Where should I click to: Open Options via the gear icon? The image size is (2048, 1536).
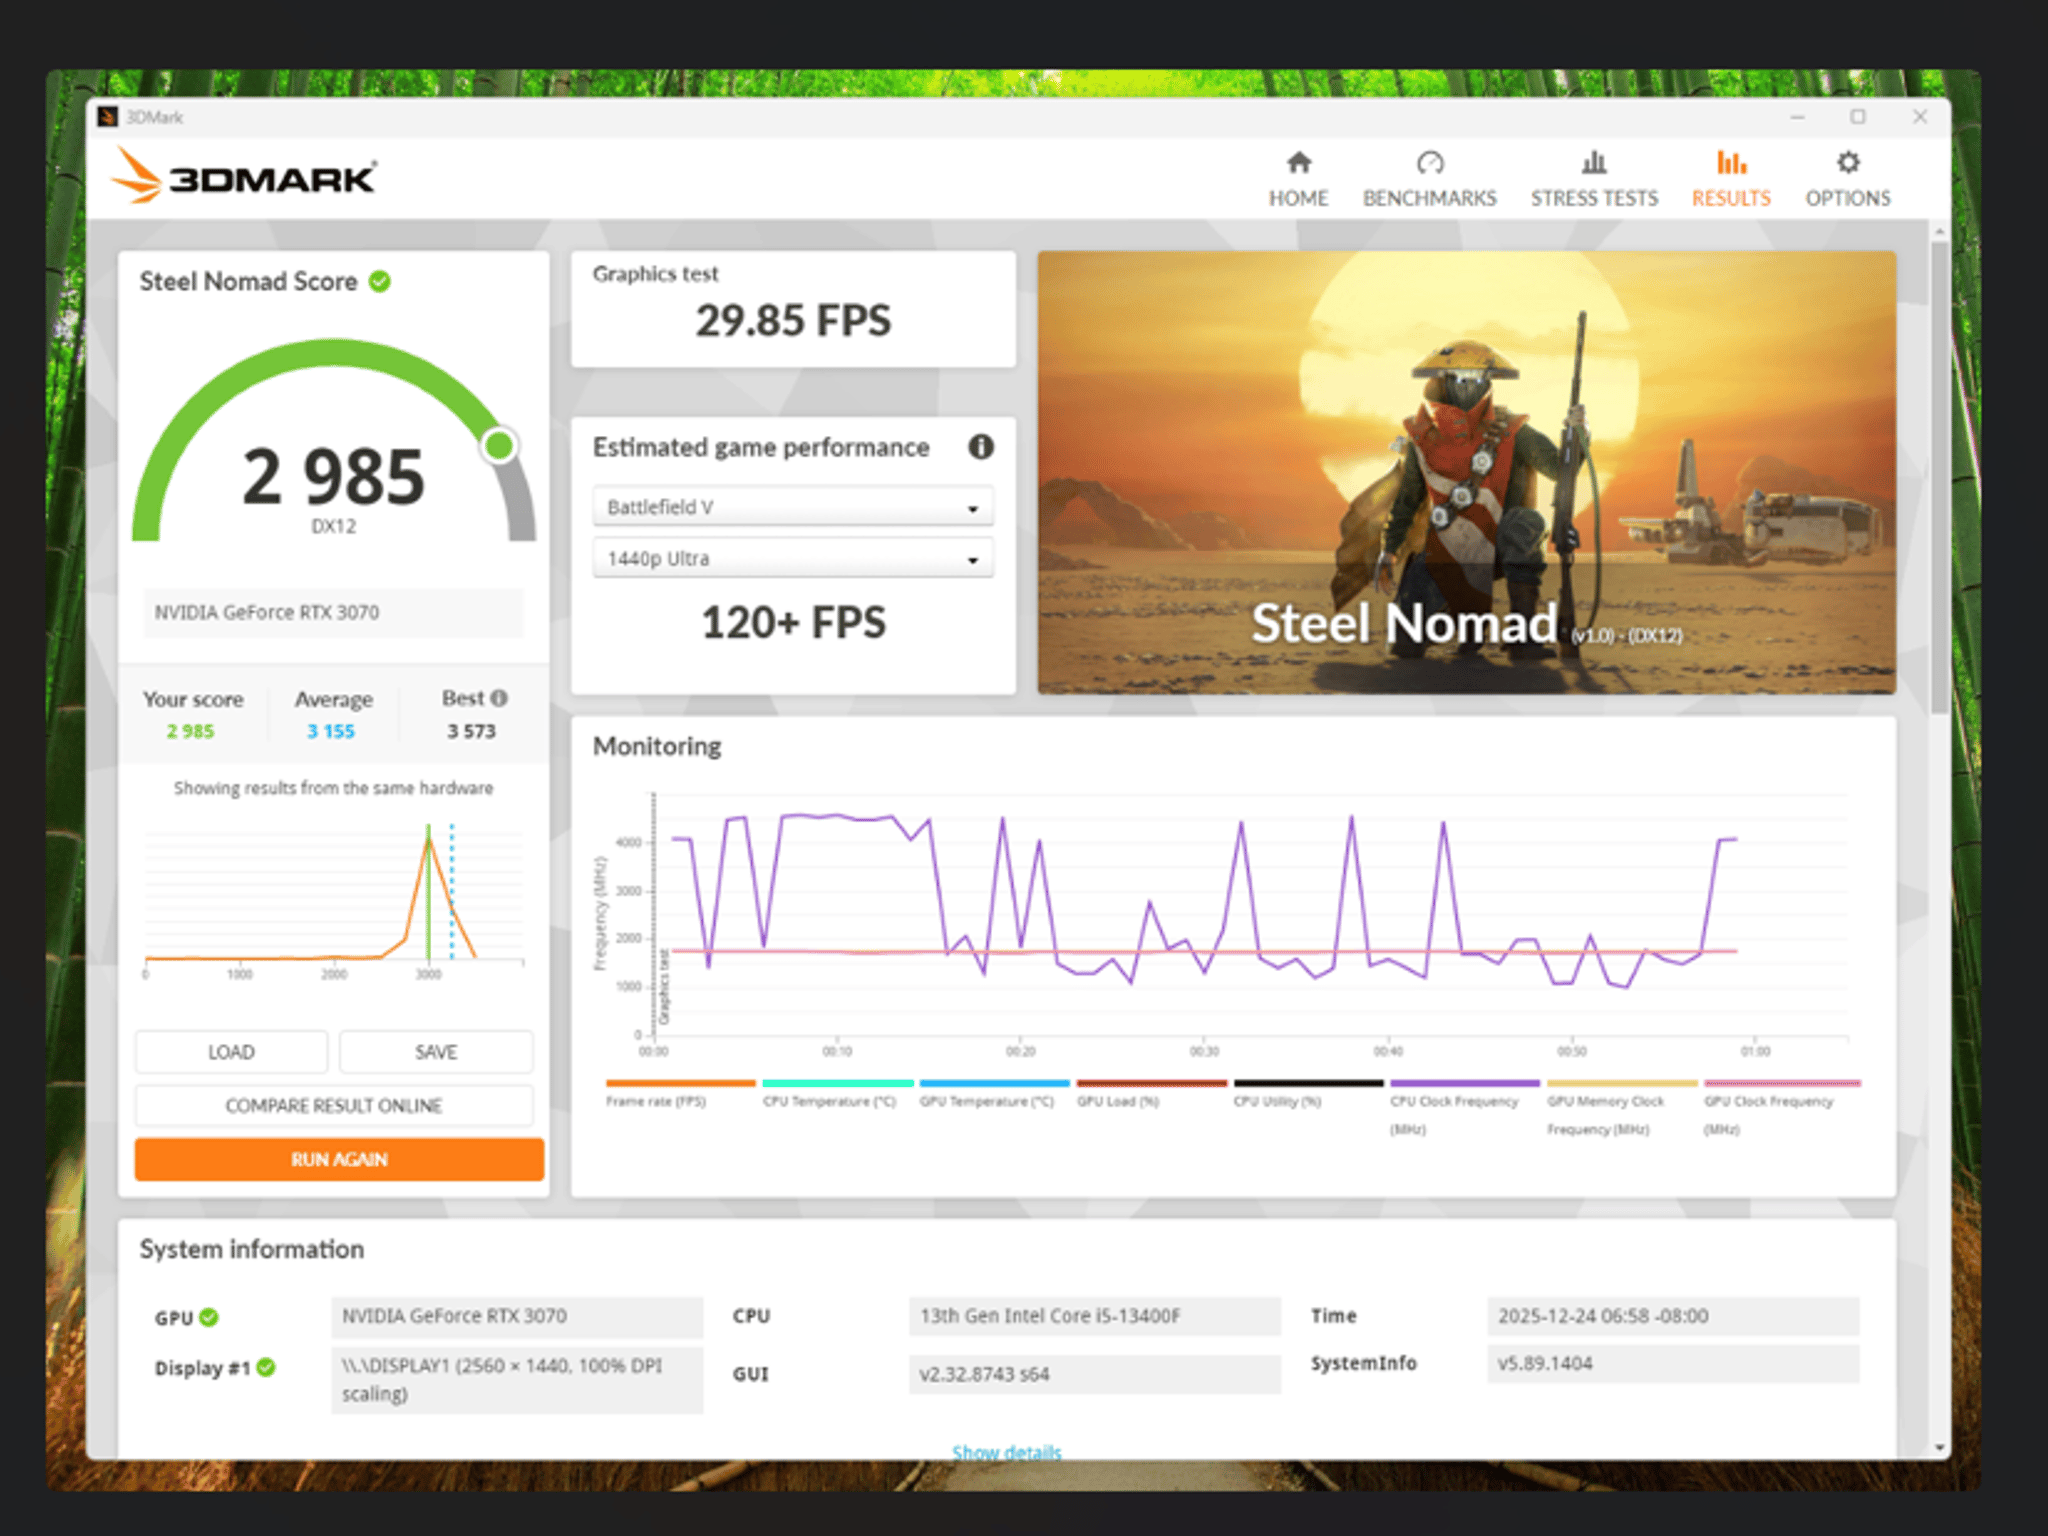coord(1848,162)
